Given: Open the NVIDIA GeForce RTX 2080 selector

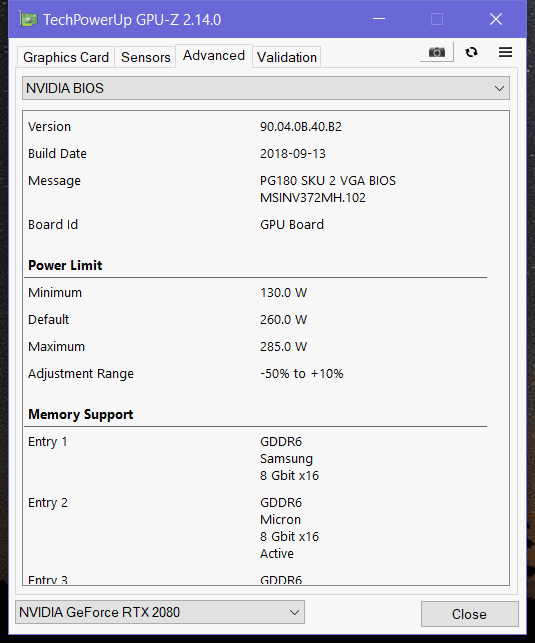Looking at the screenshot, I should pos(160,612).
